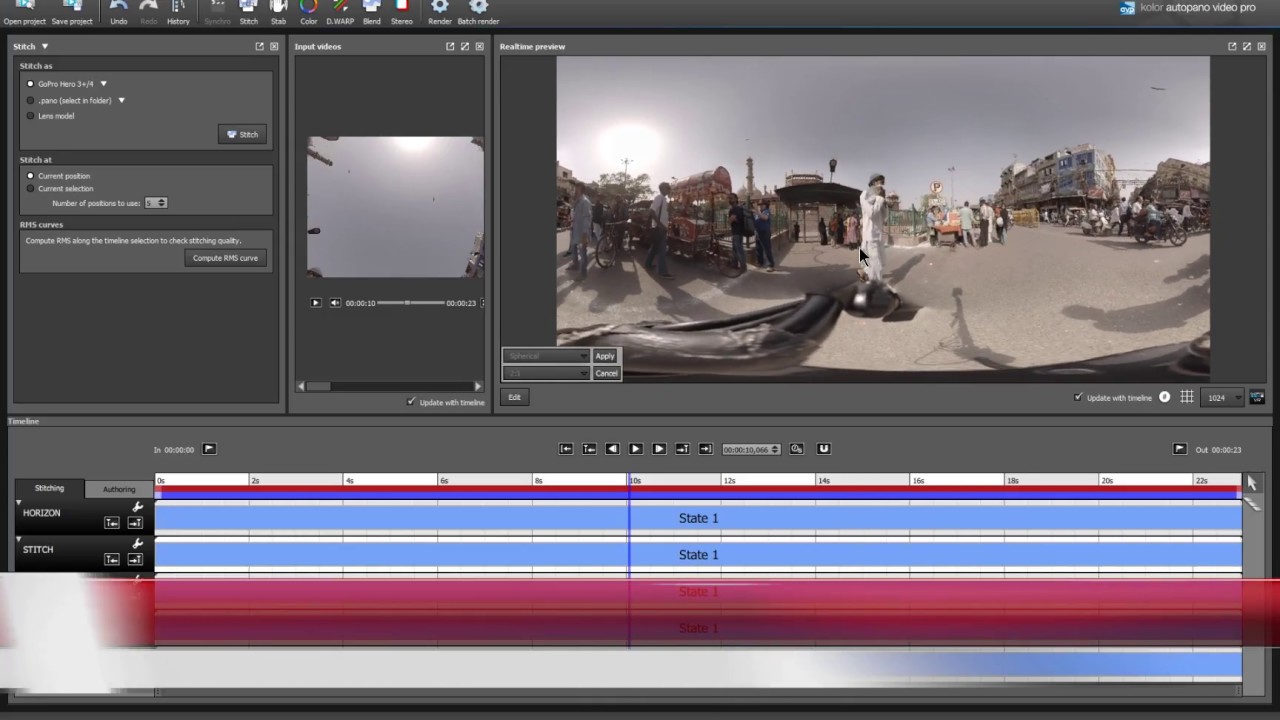
Task: Jump to previous keyframe
Action: coord(589,449)
